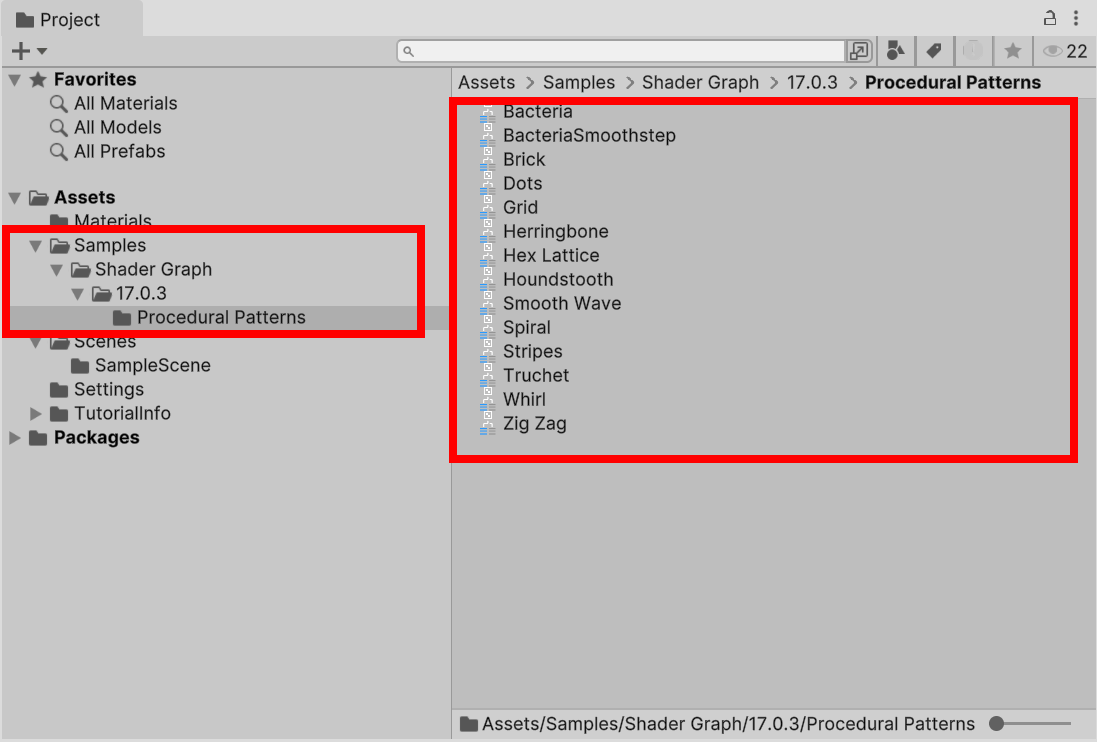Select the Smooth Wave subgraph icon

coord(488,304)
